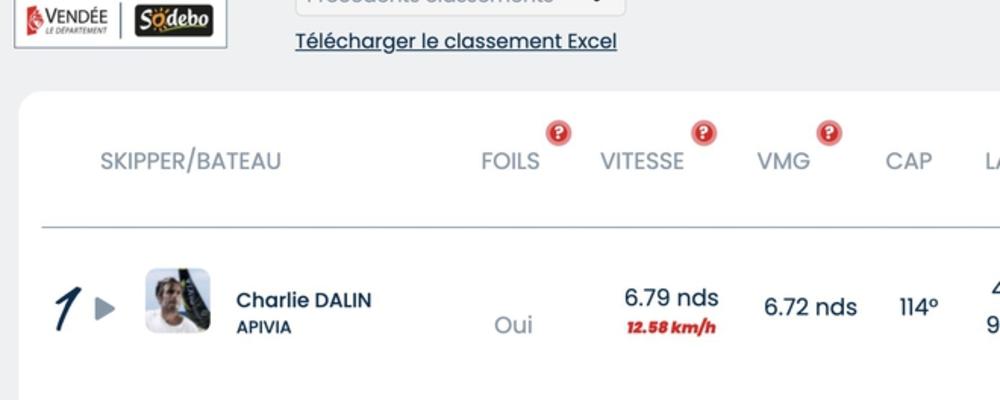Click the Charlie DALIN skipper name
This screenshot has width=1000, height=400.
tap(304, 300)
